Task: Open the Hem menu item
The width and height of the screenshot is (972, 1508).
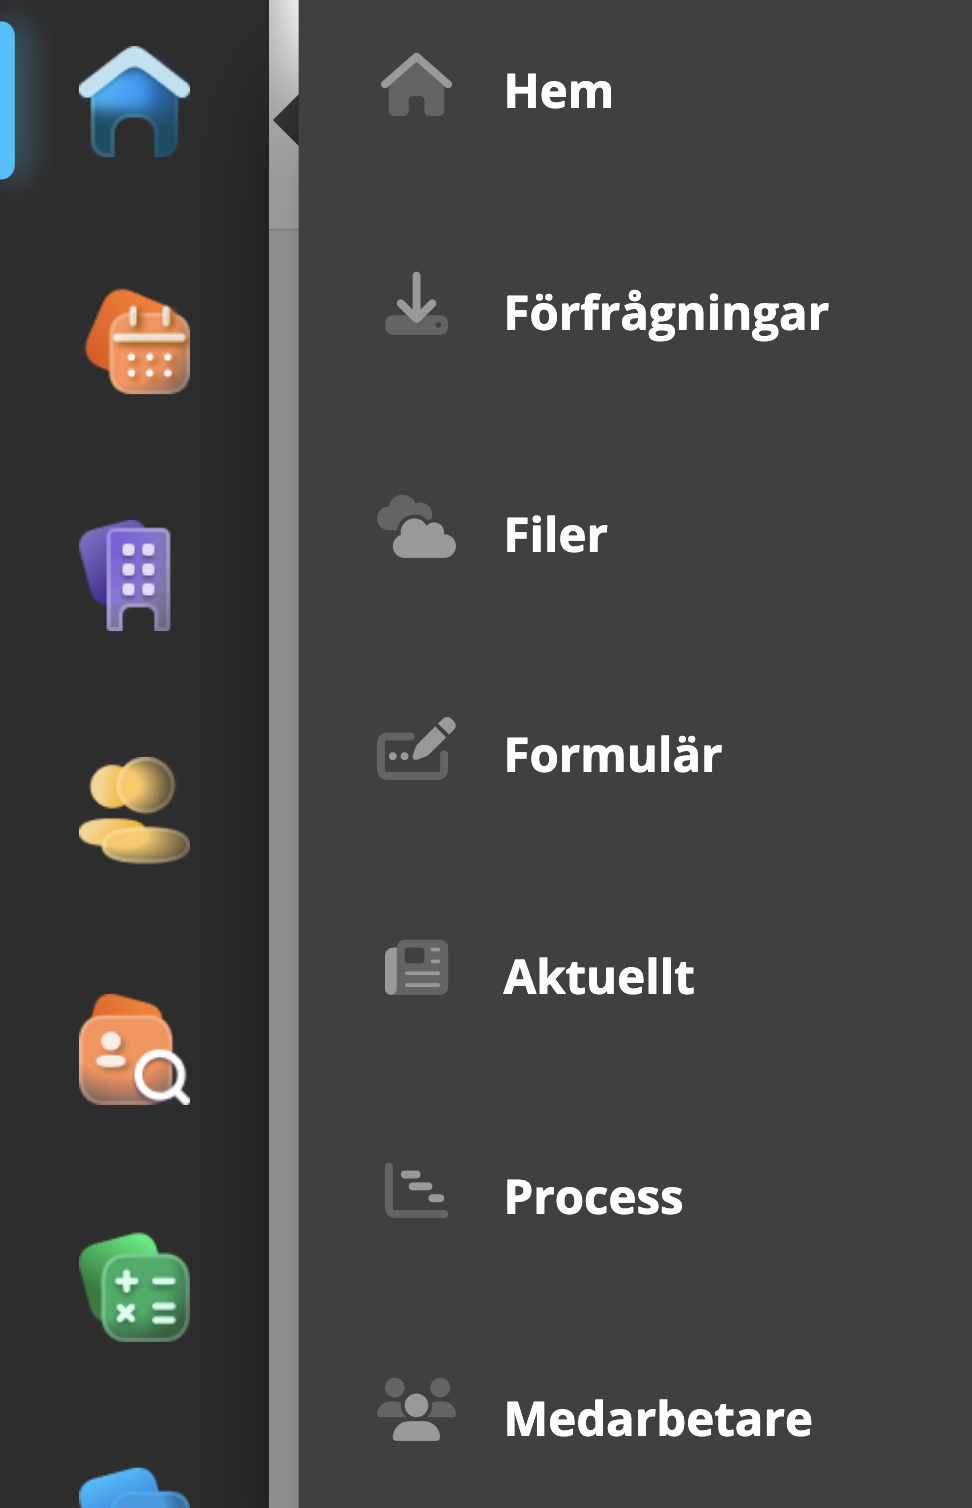Action: [558, 92]
